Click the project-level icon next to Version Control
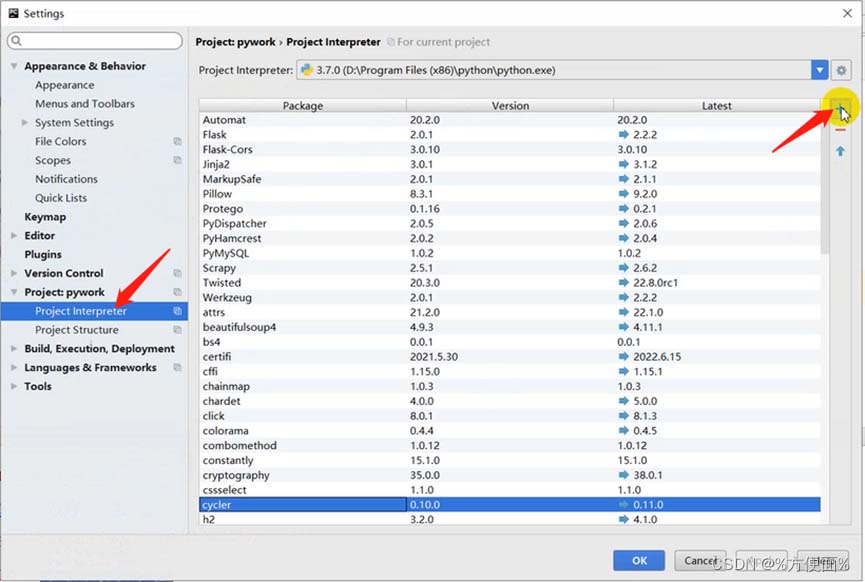865x582 pixels. pyautogui.click(x=177, y=273)
